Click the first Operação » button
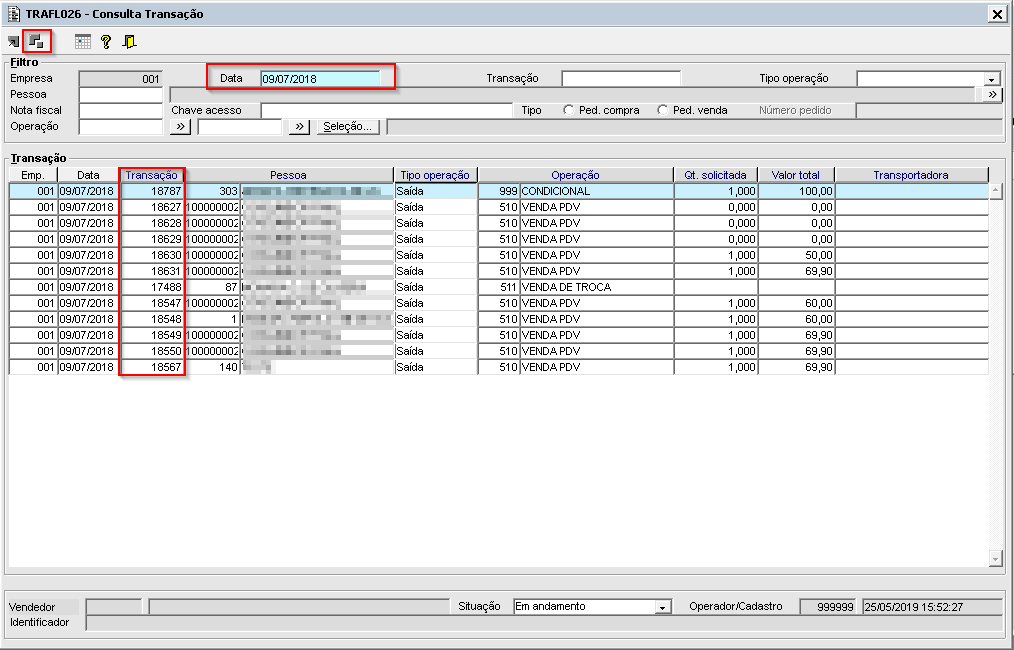The image size is (1014, 650). (x=180, y=127)
